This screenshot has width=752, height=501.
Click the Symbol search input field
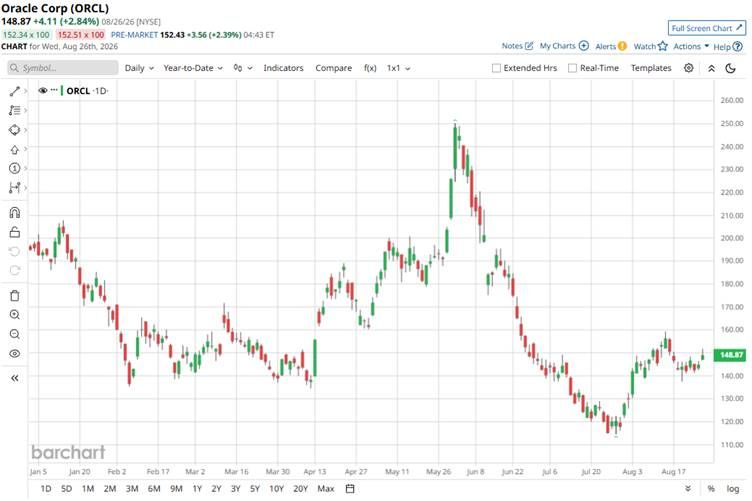pos(63,68)
